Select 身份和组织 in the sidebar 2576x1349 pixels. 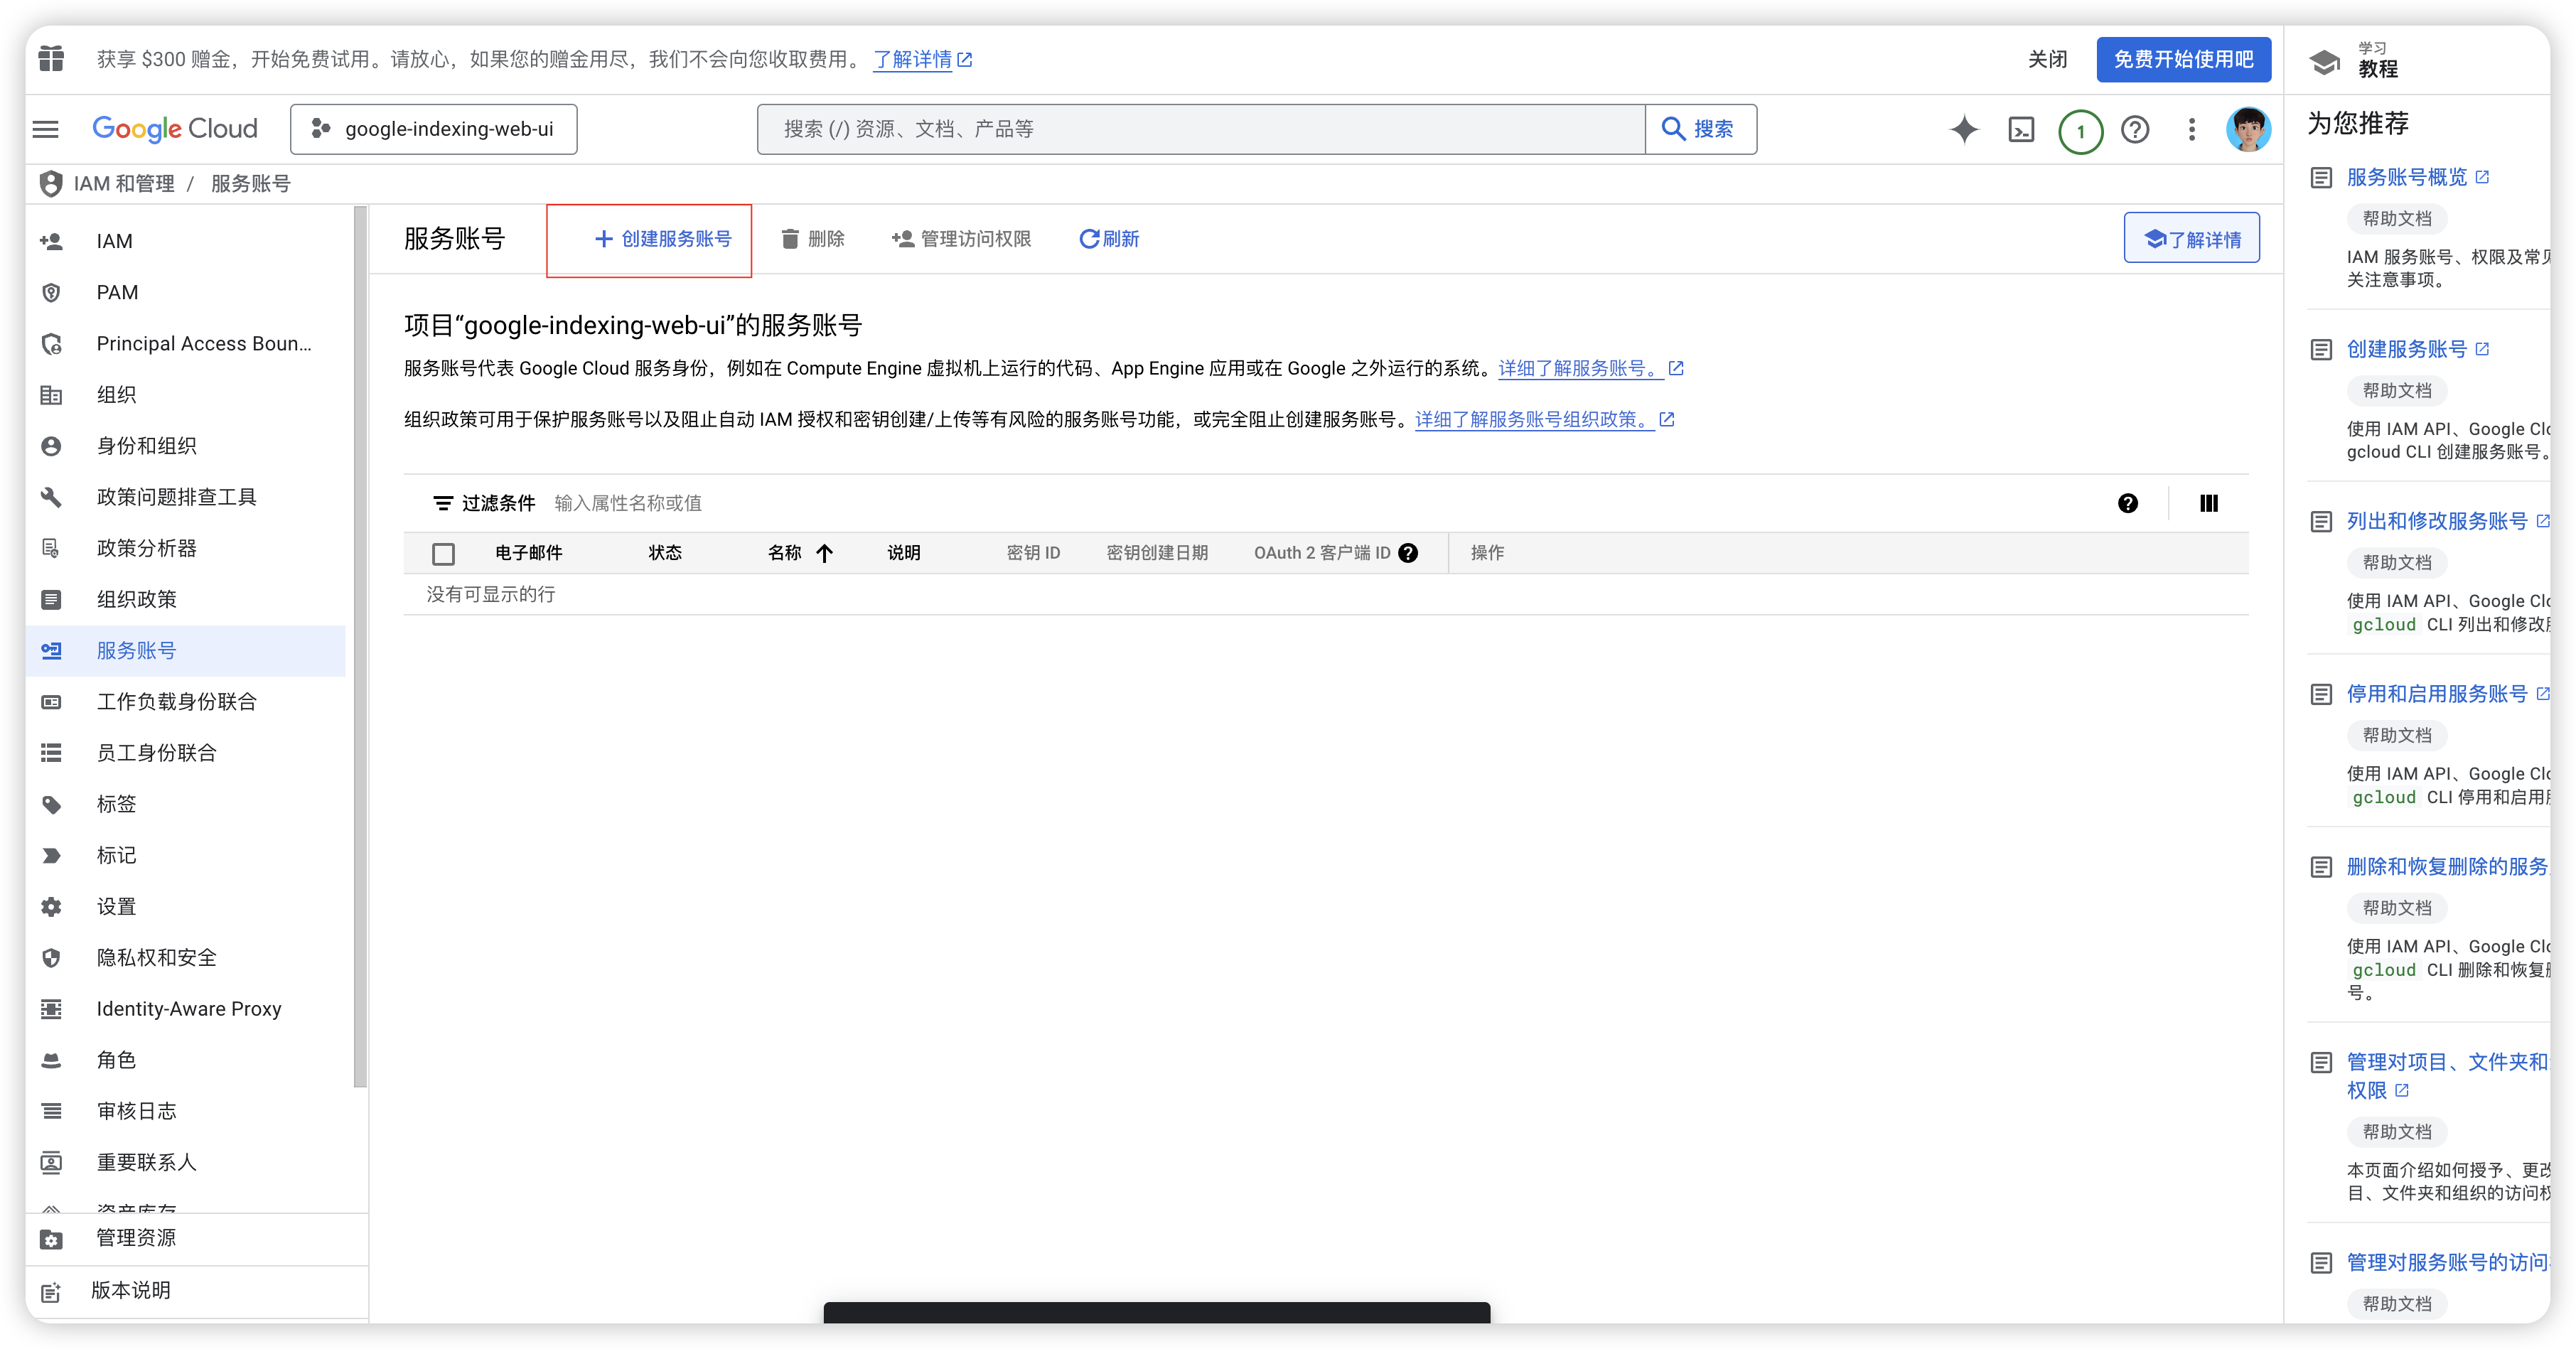coord(186,446)
